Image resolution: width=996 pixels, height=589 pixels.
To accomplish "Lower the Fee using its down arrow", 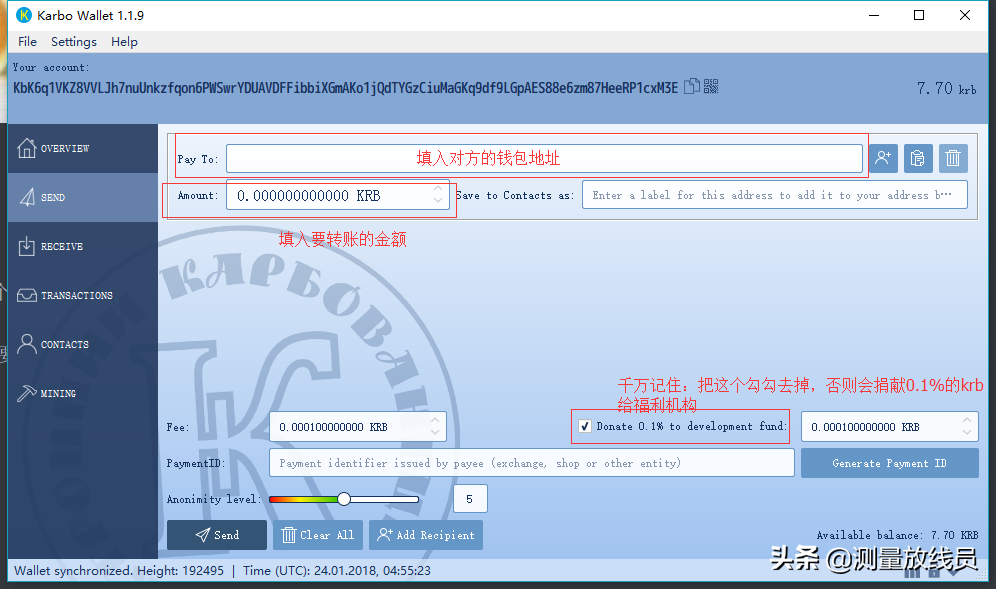I will click(x=435, y=433).
